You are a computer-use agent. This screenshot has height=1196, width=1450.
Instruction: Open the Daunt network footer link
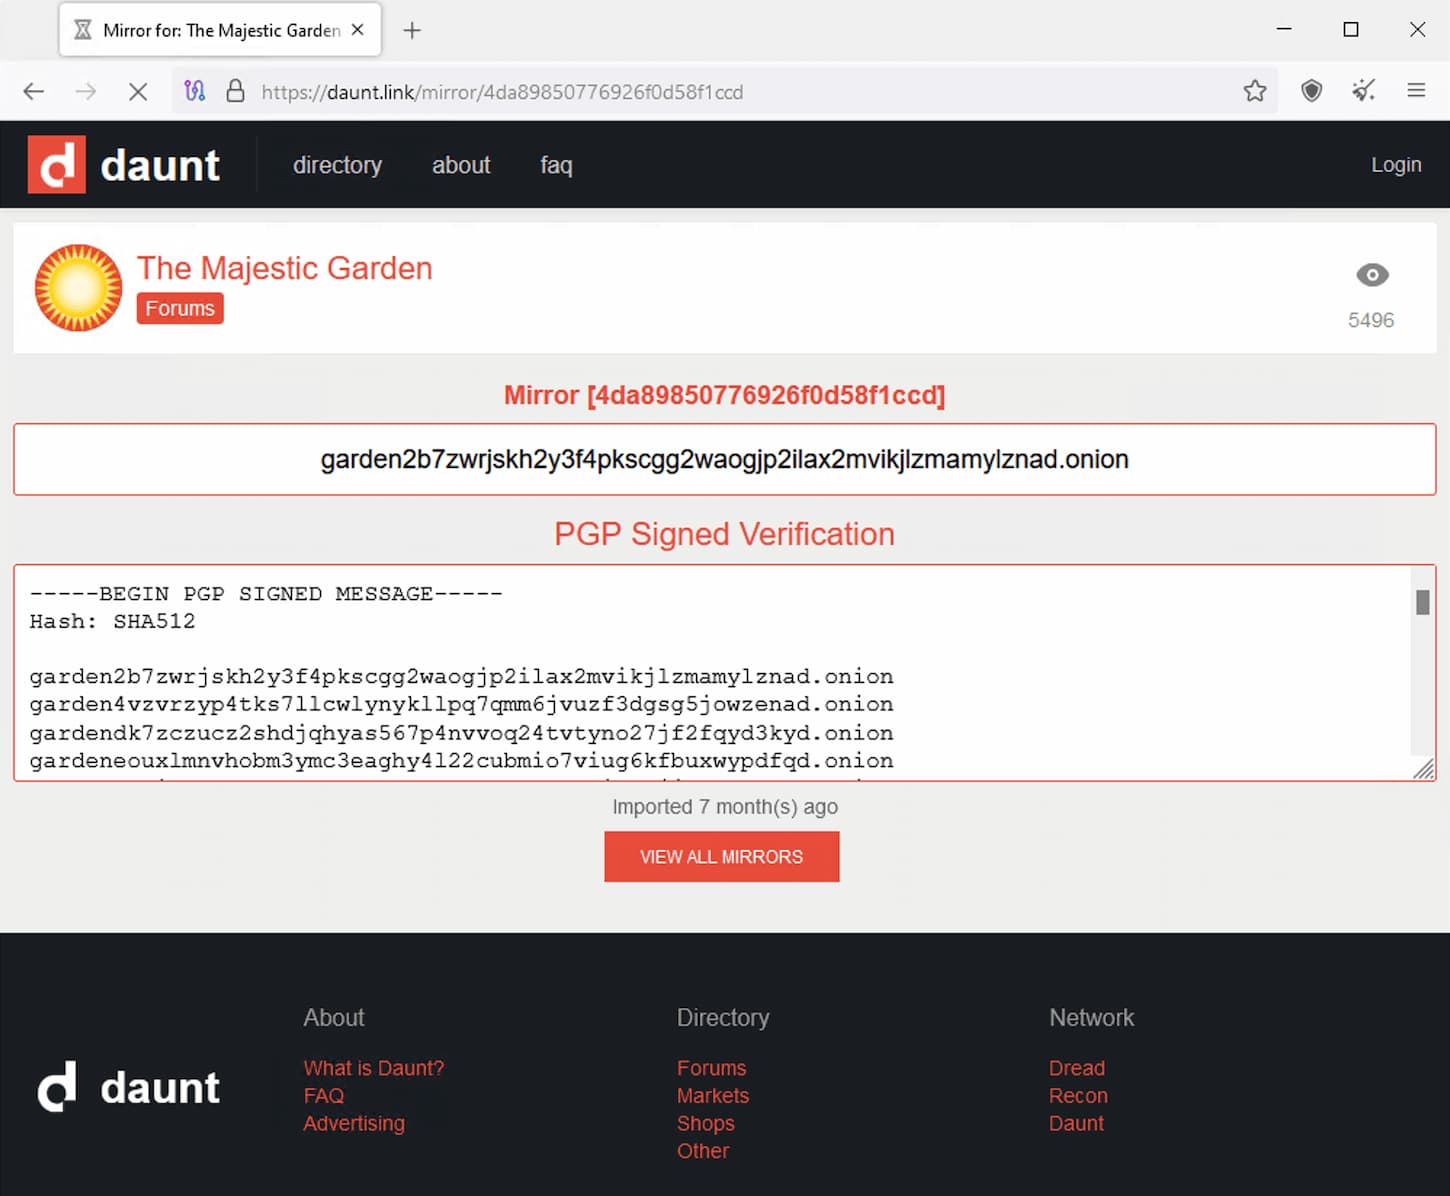(x=1076, y=1123)
